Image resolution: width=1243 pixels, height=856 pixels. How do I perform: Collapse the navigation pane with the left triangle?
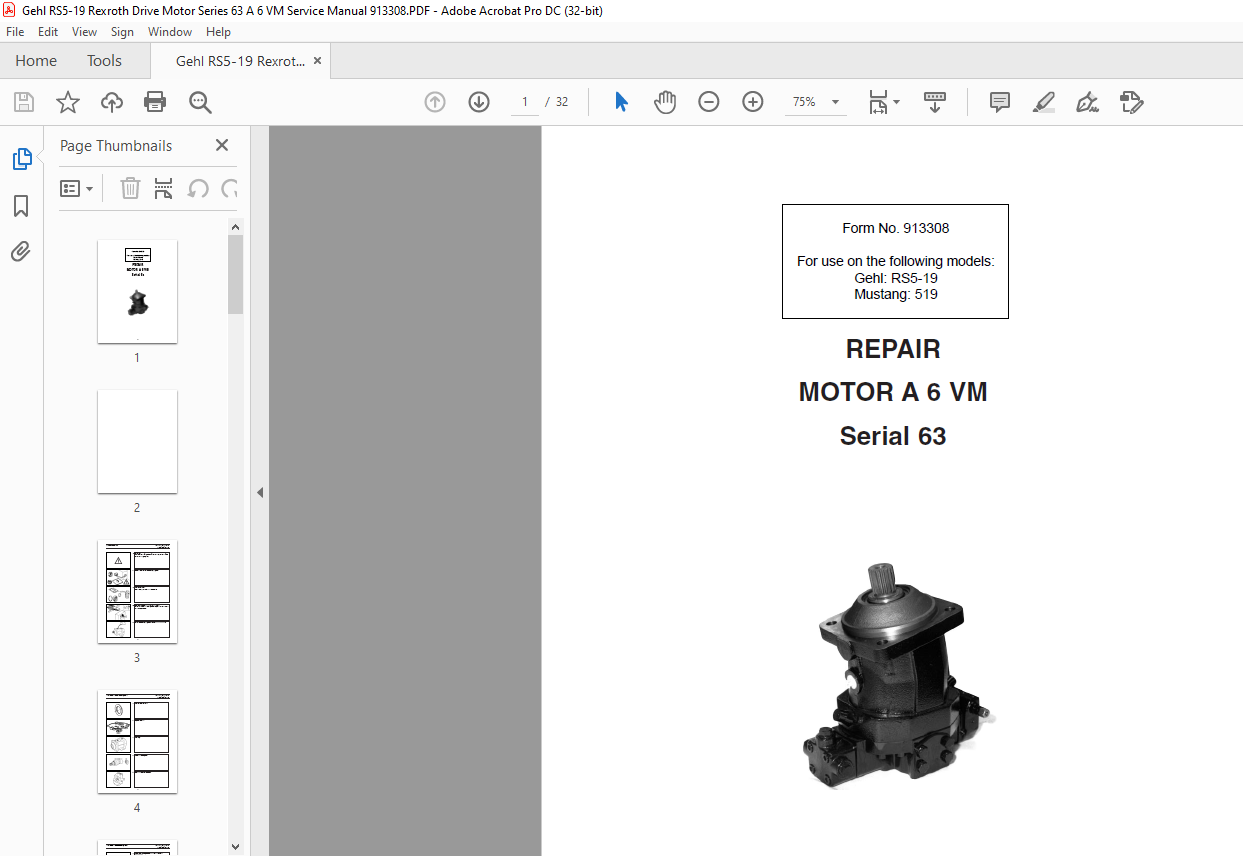point(260,492)
